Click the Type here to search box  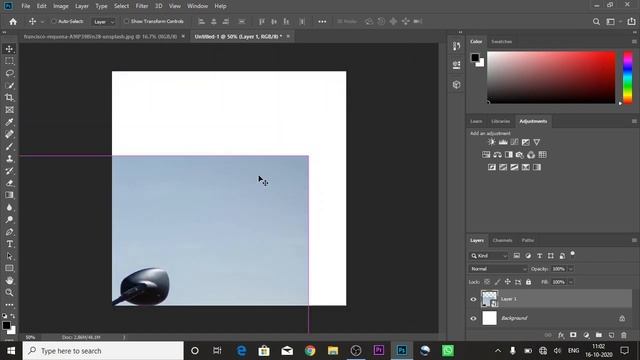tap(103, 351)
